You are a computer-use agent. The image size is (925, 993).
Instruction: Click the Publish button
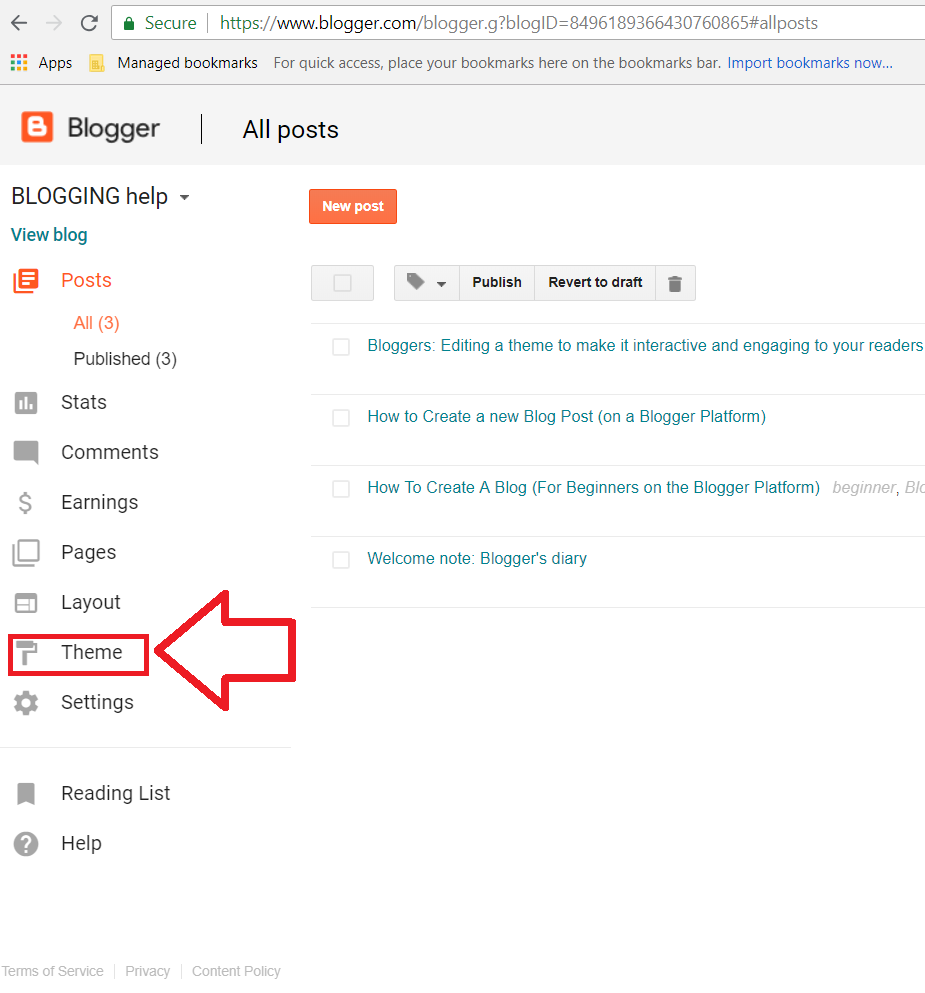point(497,283)
